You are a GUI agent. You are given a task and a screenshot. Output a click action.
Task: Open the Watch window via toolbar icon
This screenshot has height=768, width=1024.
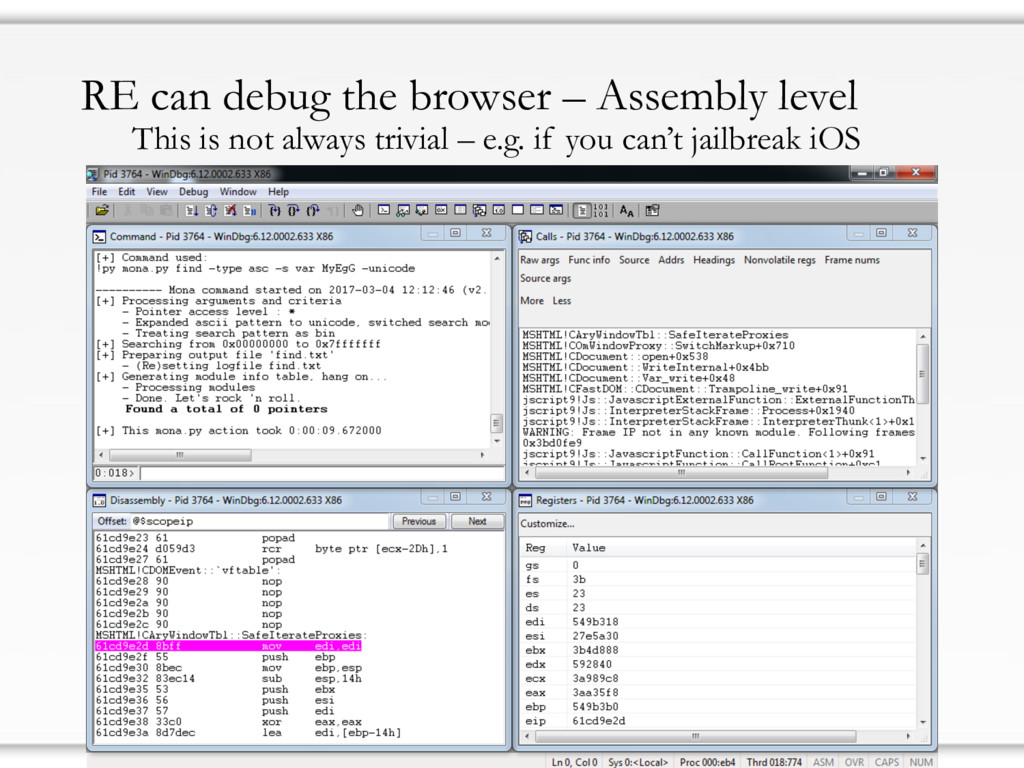tap(403, 210)
